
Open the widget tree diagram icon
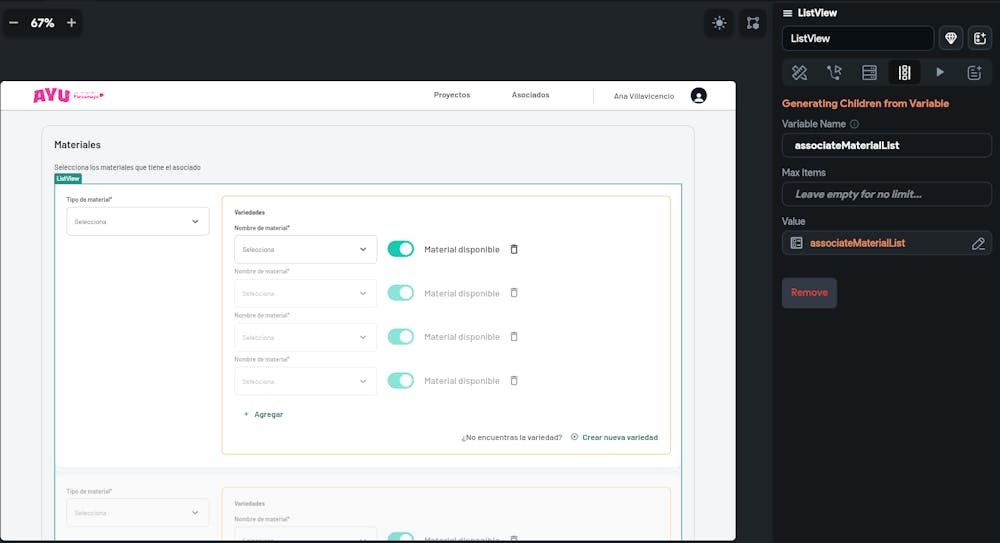coord(753,23)
